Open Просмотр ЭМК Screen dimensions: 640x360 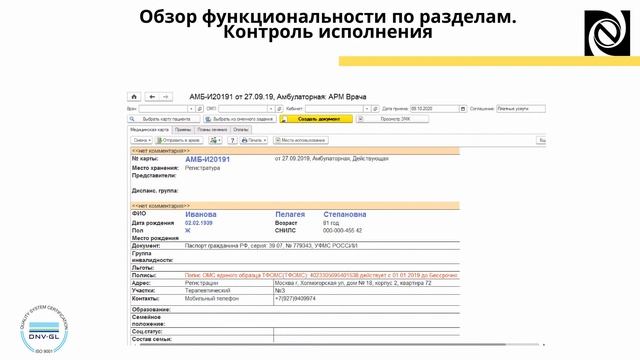click(x=393, y=119)
